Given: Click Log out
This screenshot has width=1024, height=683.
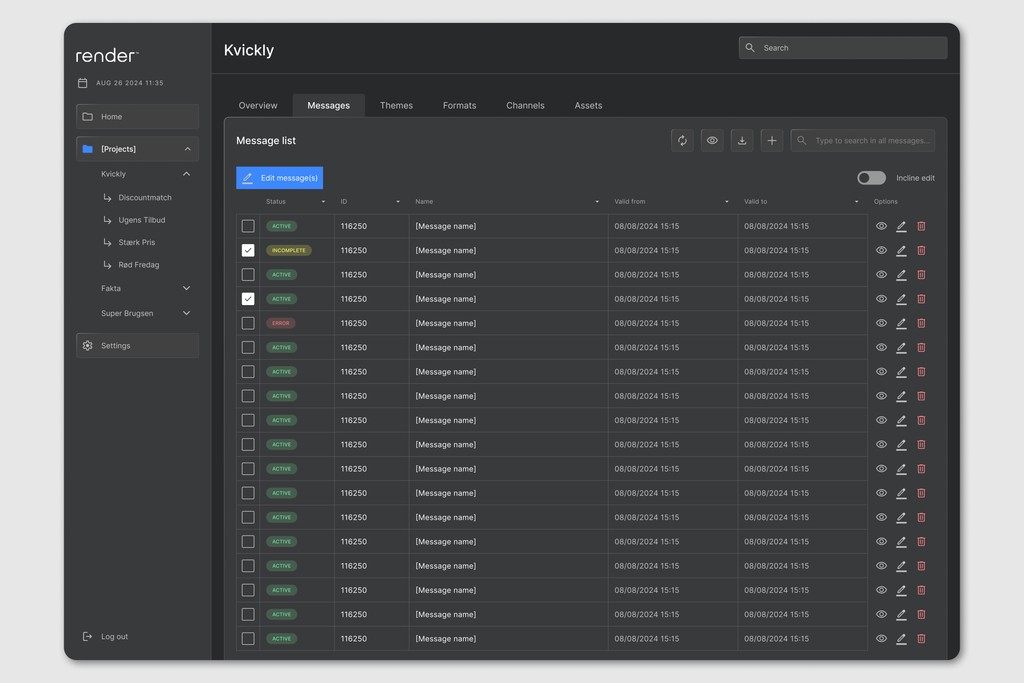Looking at the screenshot, I should [x=105, y=637].
